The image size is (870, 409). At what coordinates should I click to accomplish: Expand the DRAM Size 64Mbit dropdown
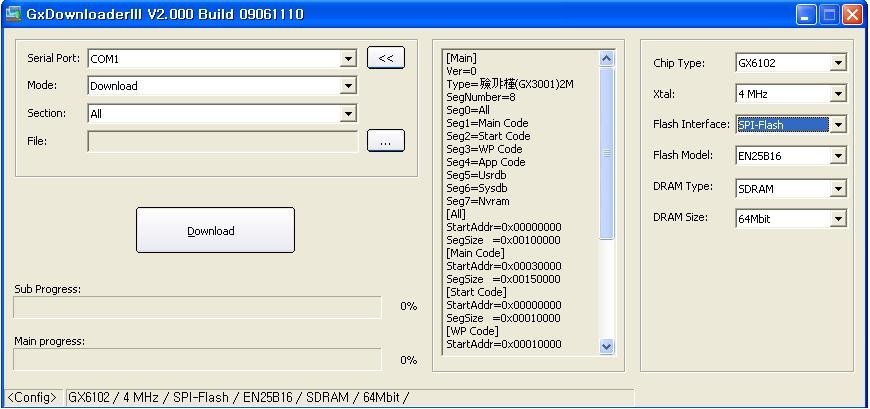[x=838, y=219]
